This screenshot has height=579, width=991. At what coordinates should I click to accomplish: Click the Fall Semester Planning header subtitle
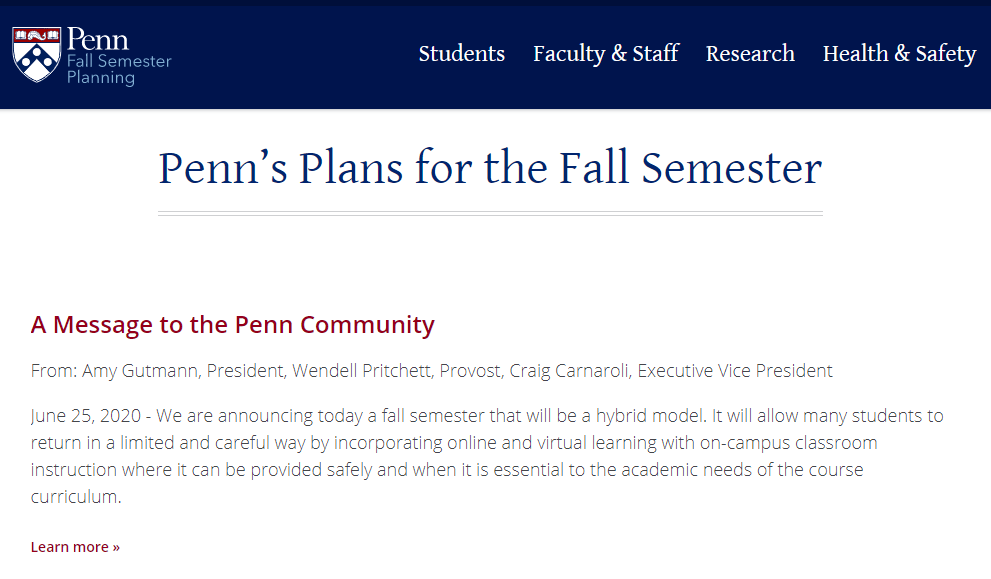[x=118, y=69]
